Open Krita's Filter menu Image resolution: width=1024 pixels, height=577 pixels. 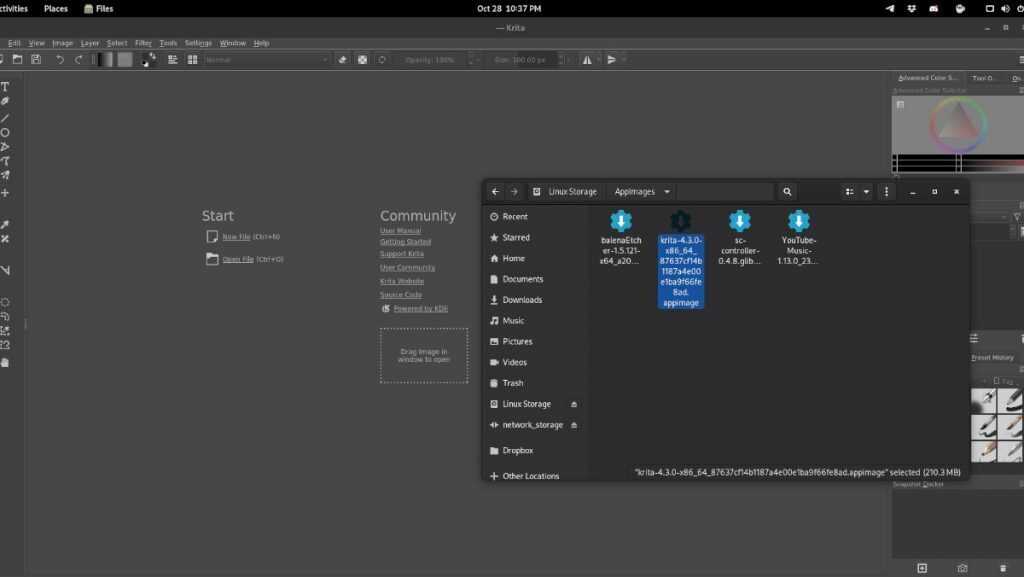tap(142, 42)
